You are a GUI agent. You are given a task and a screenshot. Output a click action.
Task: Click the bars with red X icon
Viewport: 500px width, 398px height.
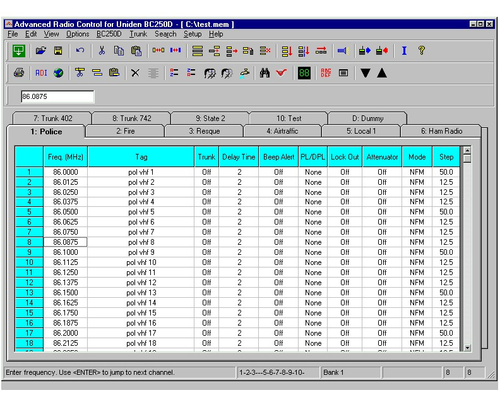click(265, 51)
